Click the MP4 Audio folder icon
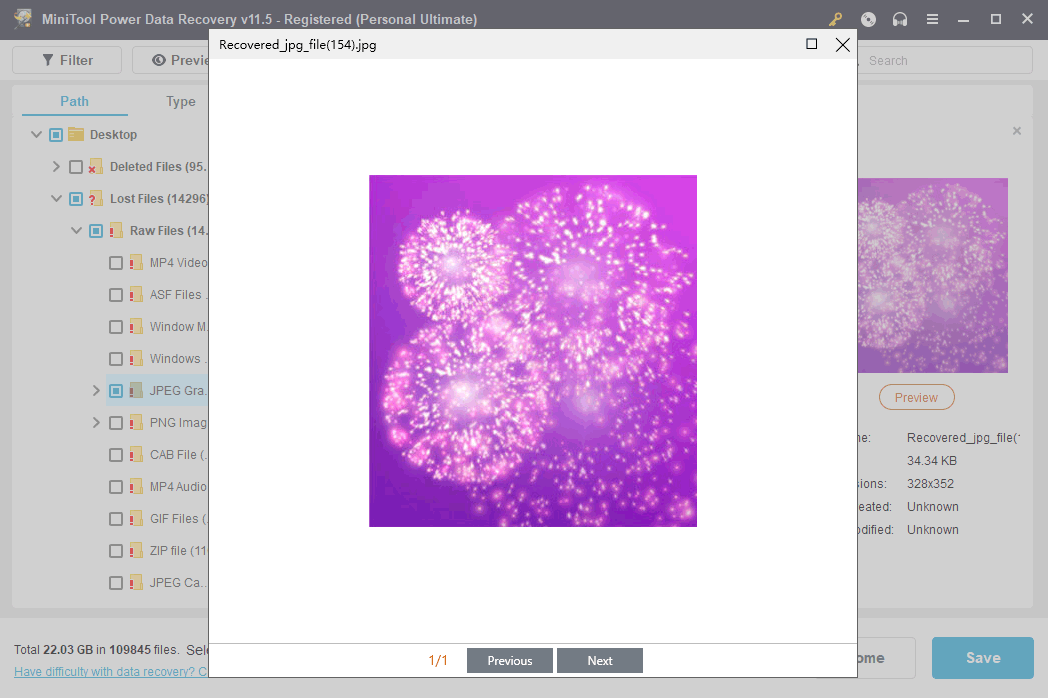Image resolution: width=1048 pixels, height=698 pixels. (136, 487)
